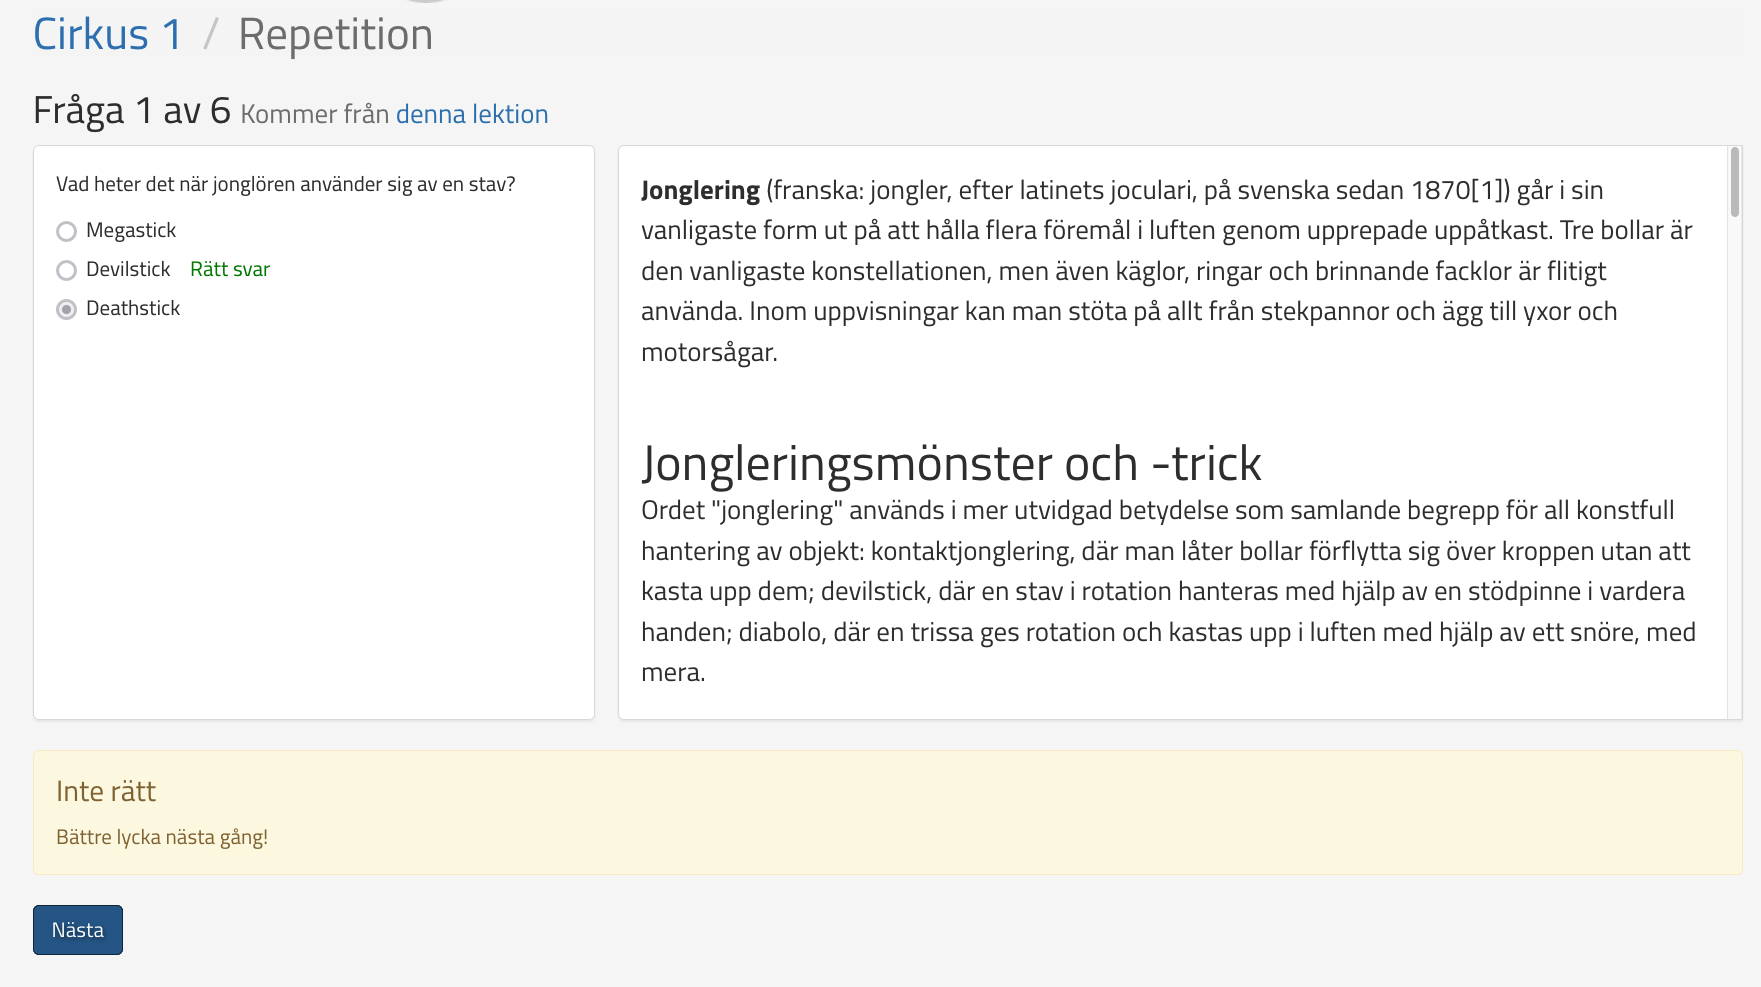Click the Megastick answer label
Viewport: 1761px width, 987px height.
[131, 231]
